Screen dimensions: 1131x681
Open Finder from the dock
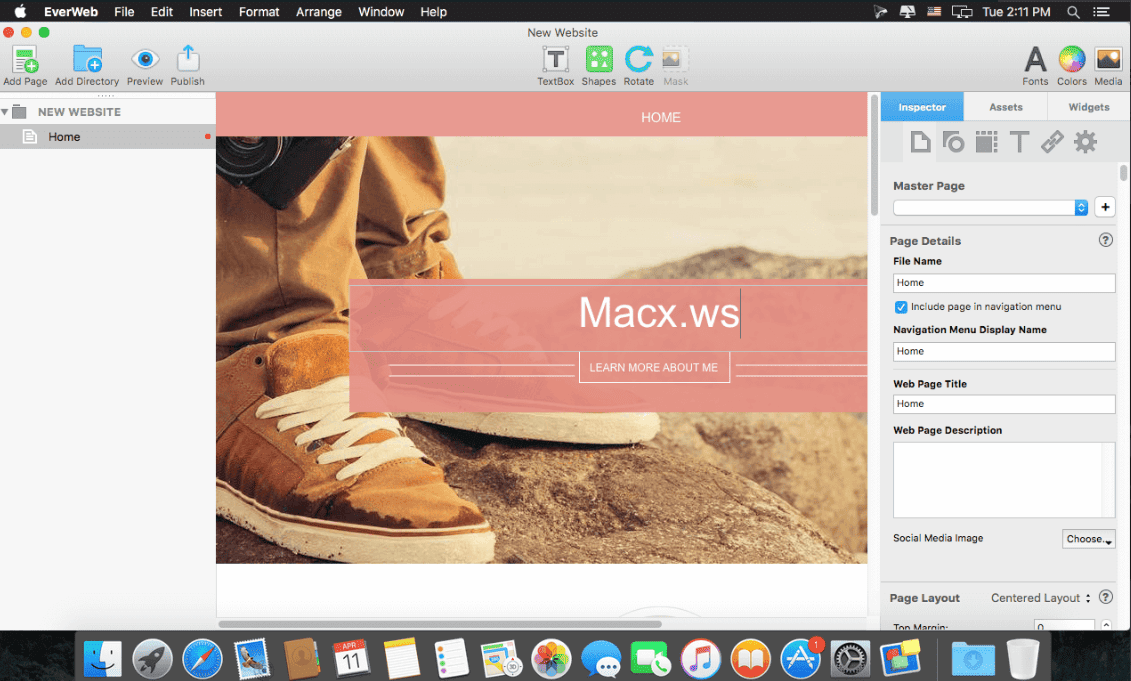[102, 658]
